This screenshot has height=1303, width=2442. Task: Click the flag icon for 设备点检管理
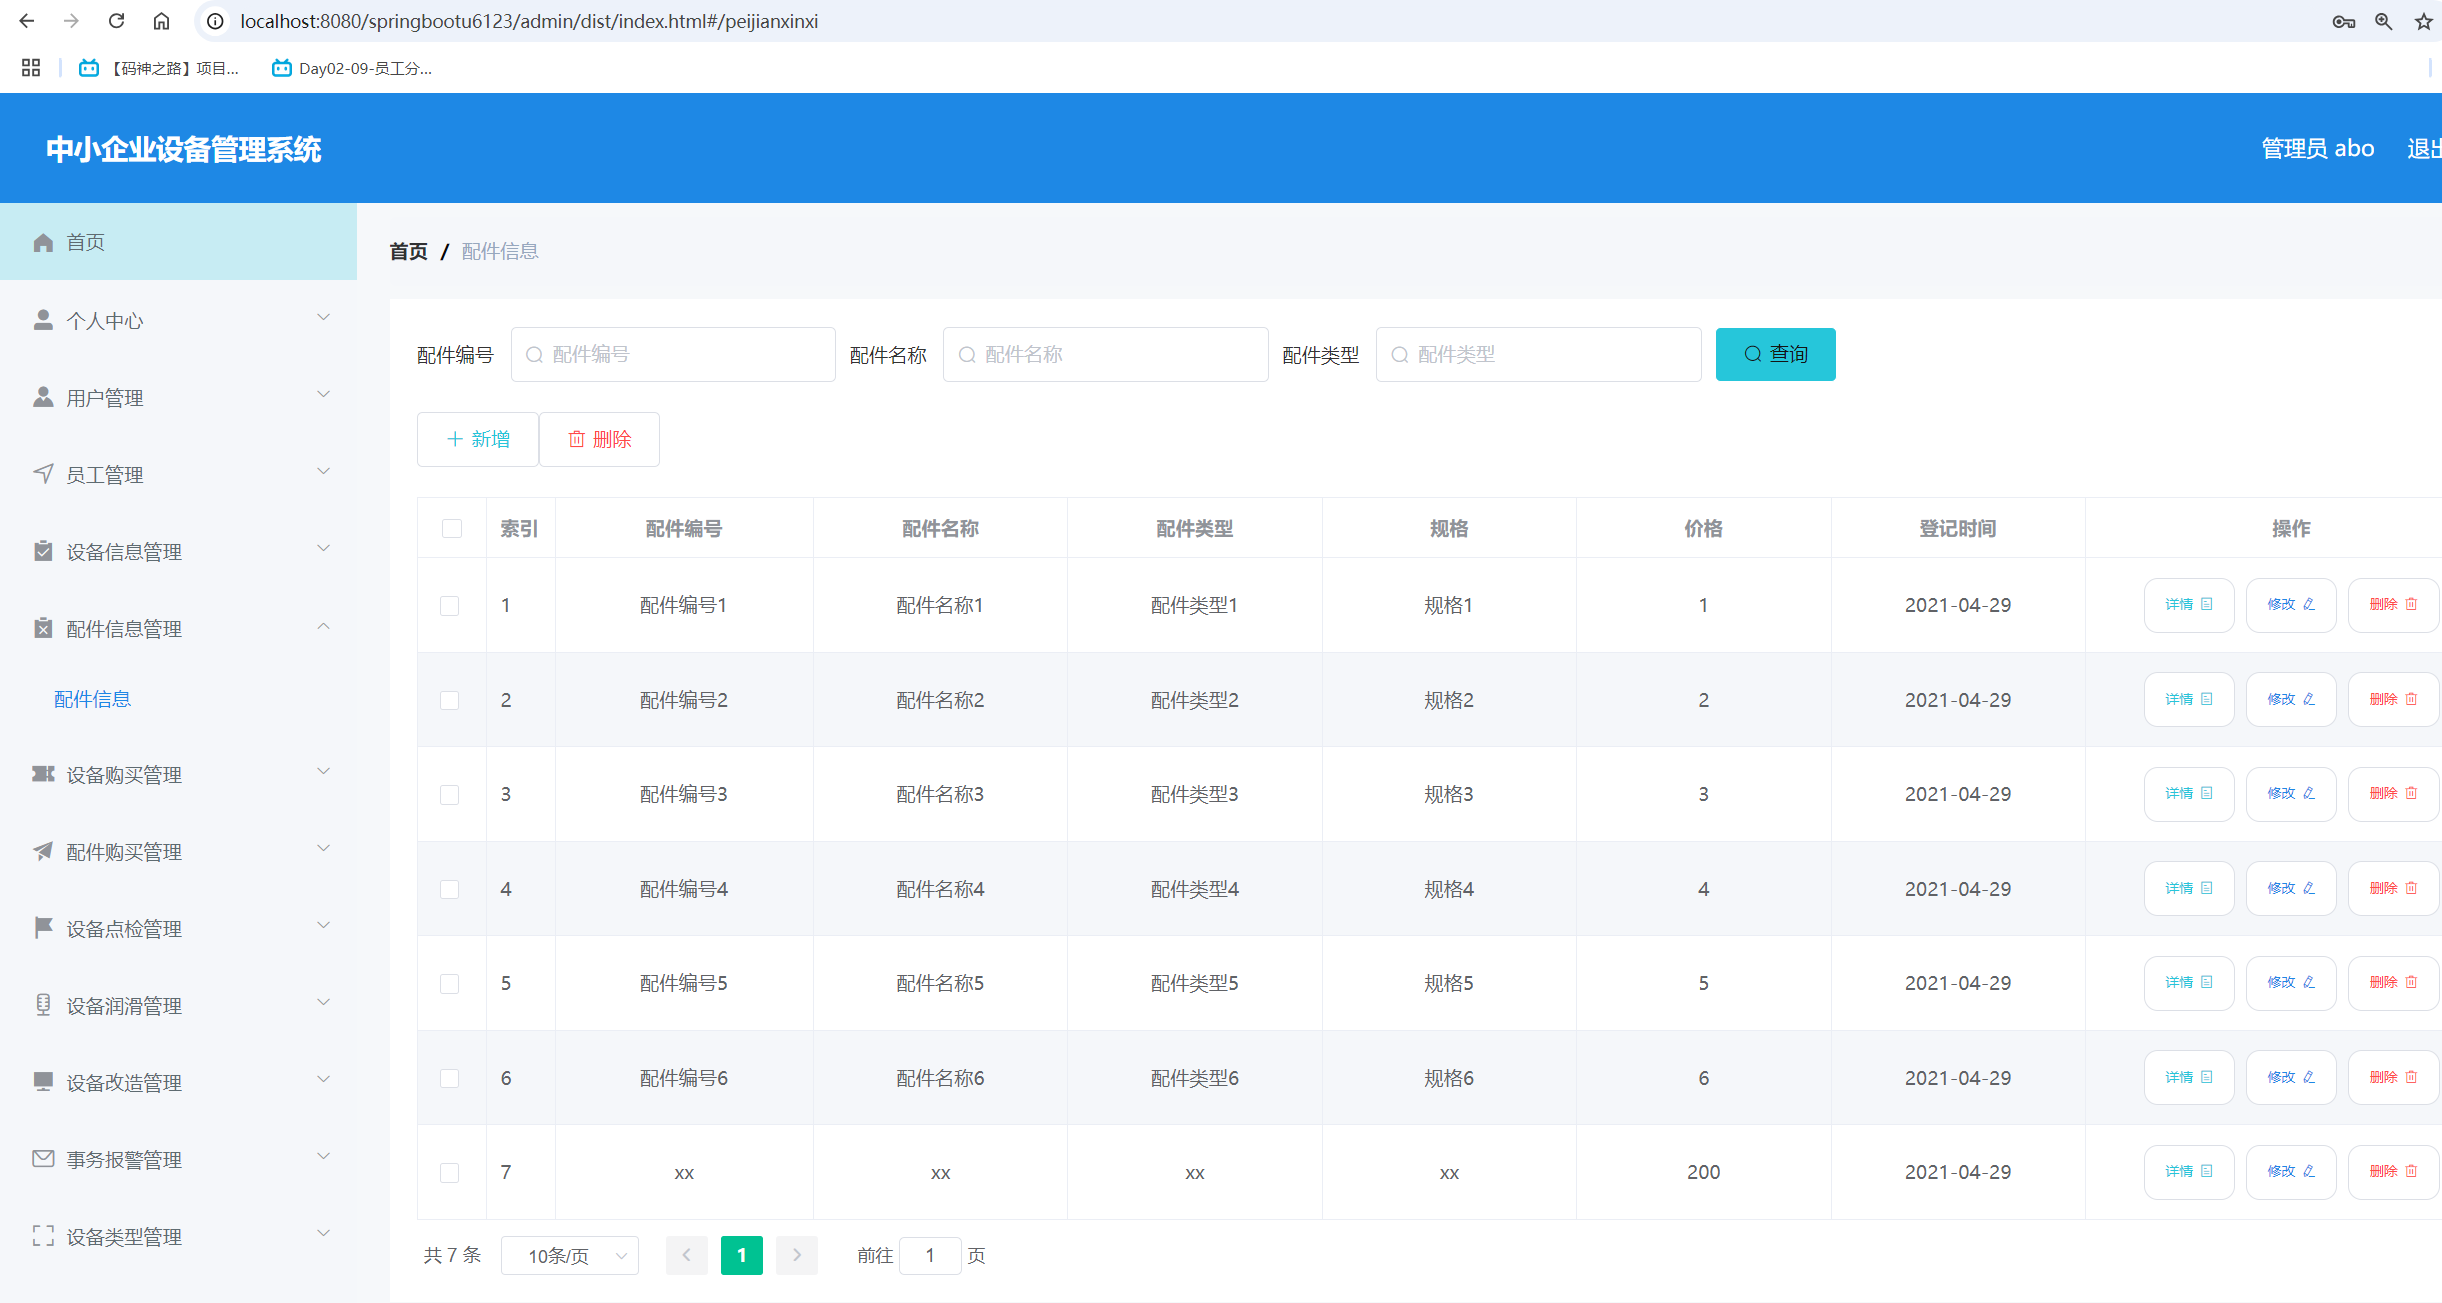43,928
